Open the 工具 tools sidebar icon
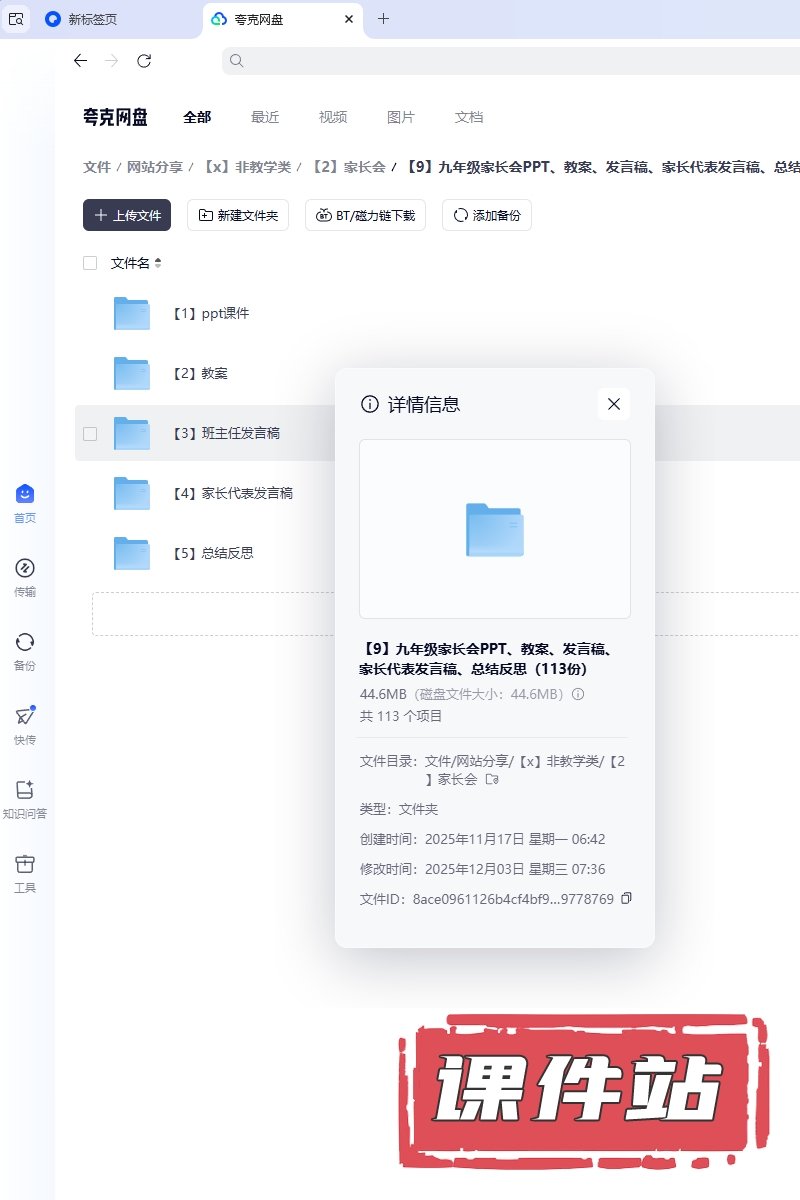Image resolution: width=800 pixels, height=1200 pixels. 25,865
